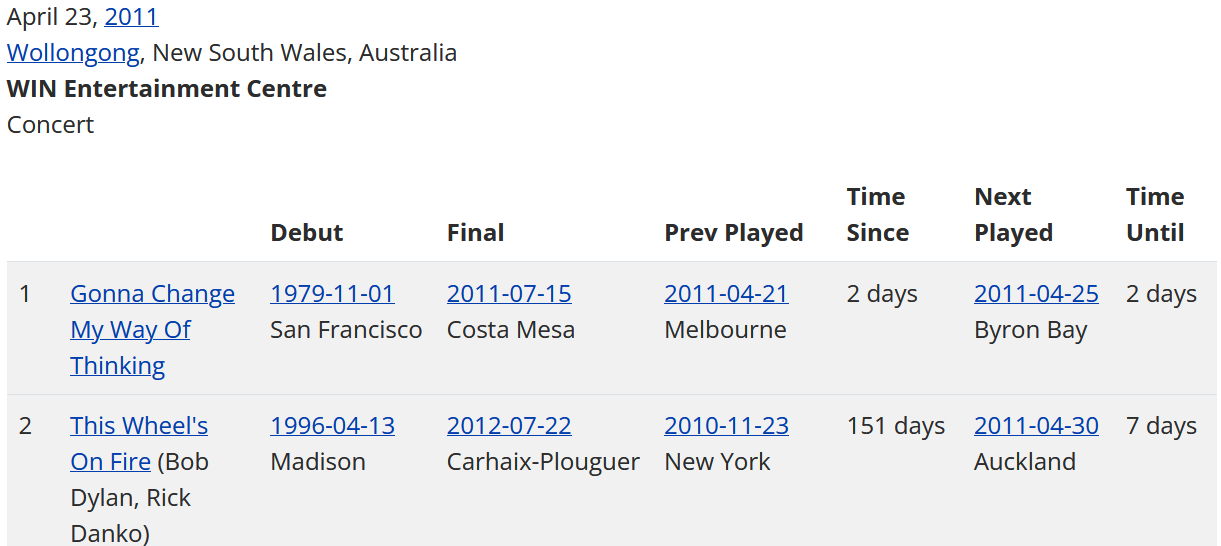Open final date 2012-07-22 link

[509, 426]
